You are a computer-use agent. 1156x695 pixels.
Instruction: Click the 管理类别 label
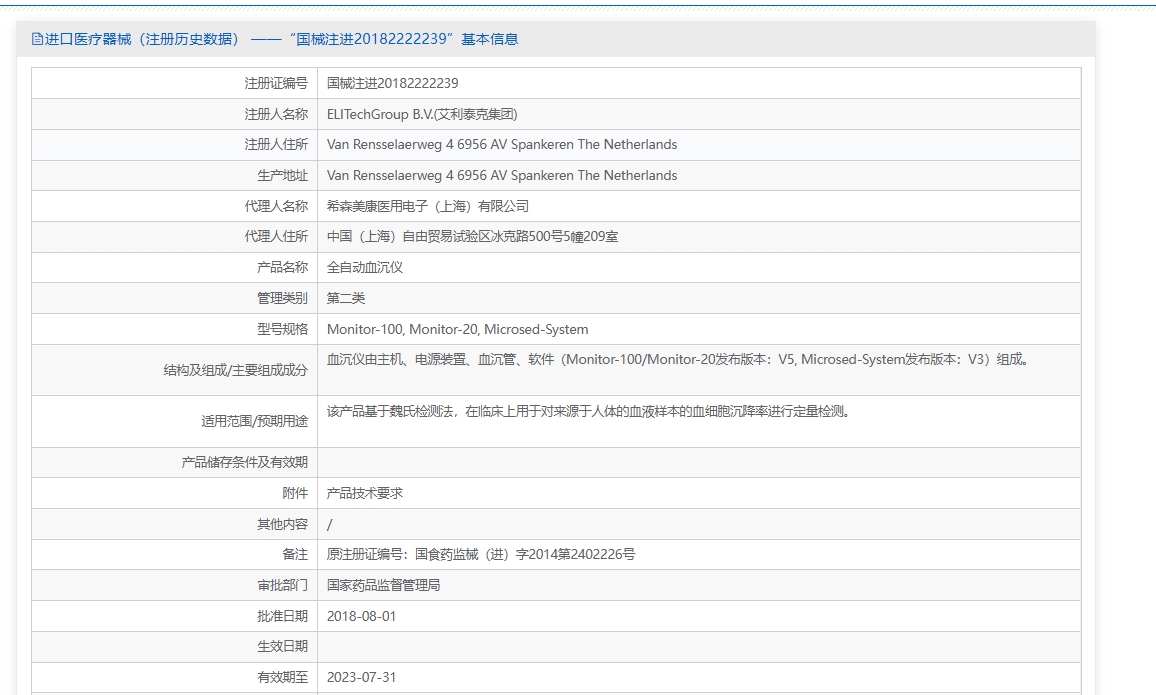(x=282, y=298)
